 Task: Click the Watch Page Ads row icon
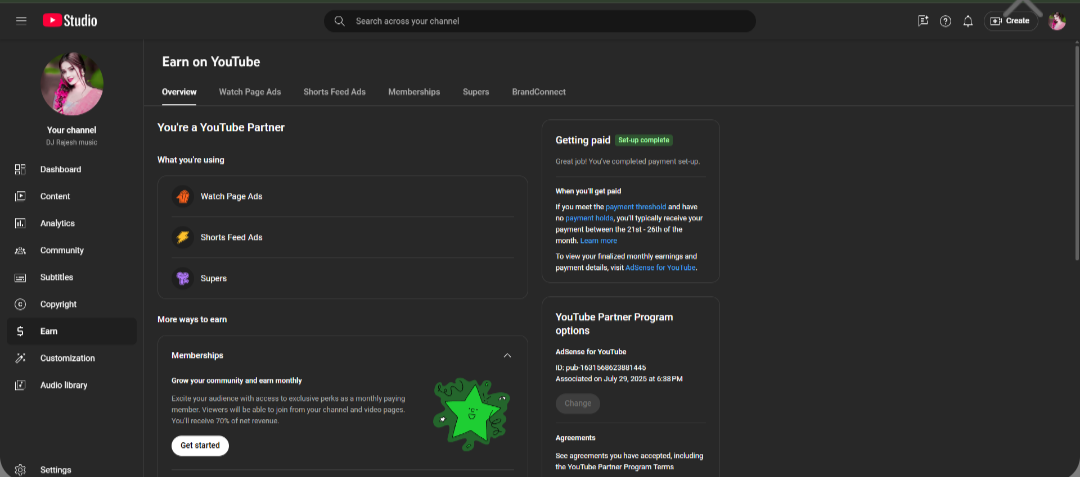tap(183, 196)
